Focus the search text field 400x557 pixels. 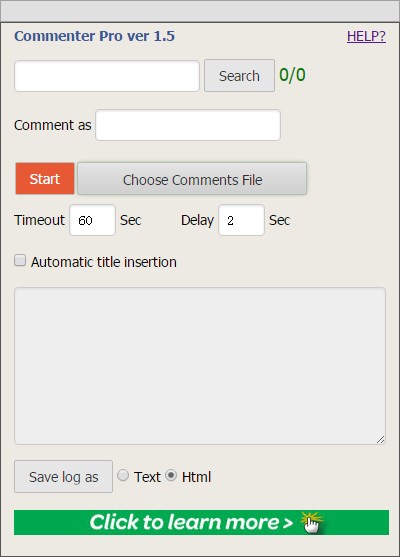click(x=107, y=76)
